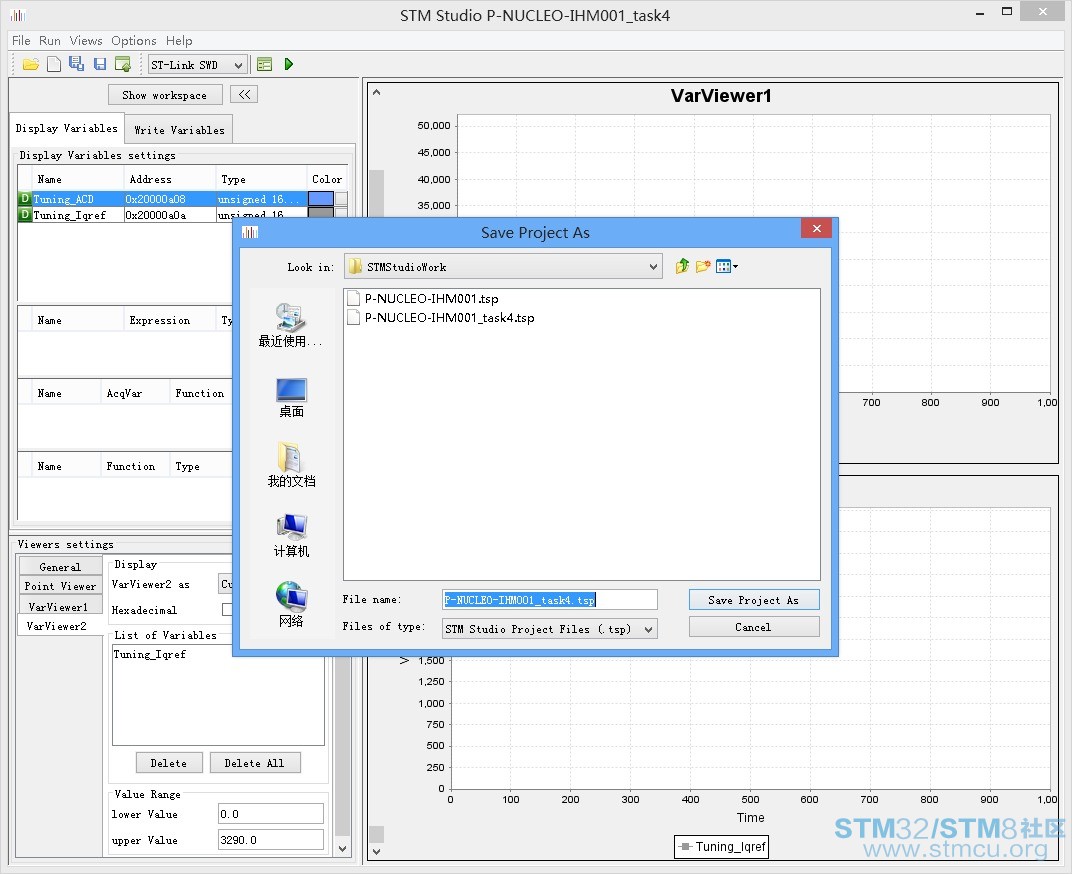Open the Run menu
The height and width of the screenshot is (874, 1072).
point(49,40)
